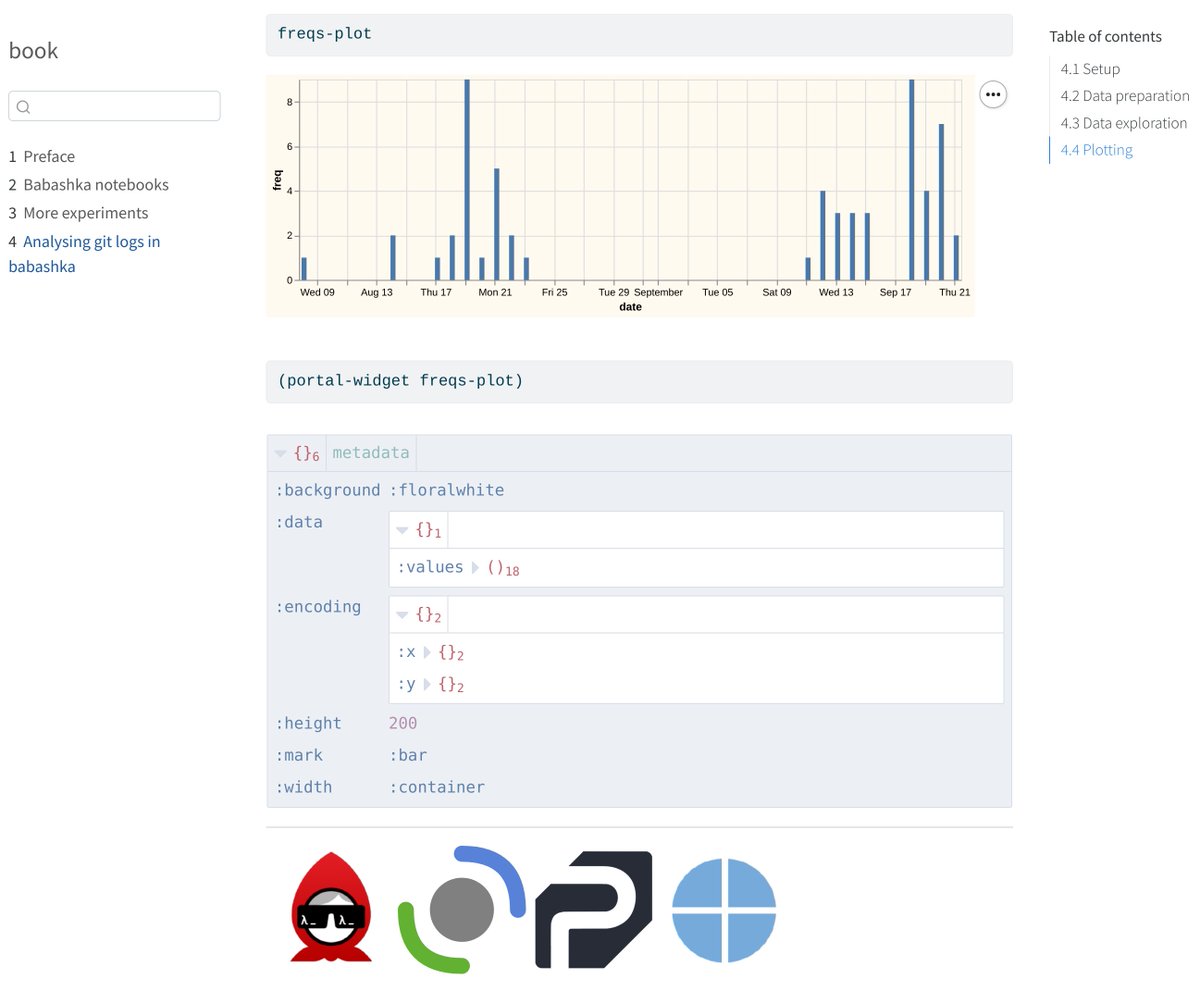The image size is (1200, 991).
Task: Select the :background key
Action: click(328, 490)
